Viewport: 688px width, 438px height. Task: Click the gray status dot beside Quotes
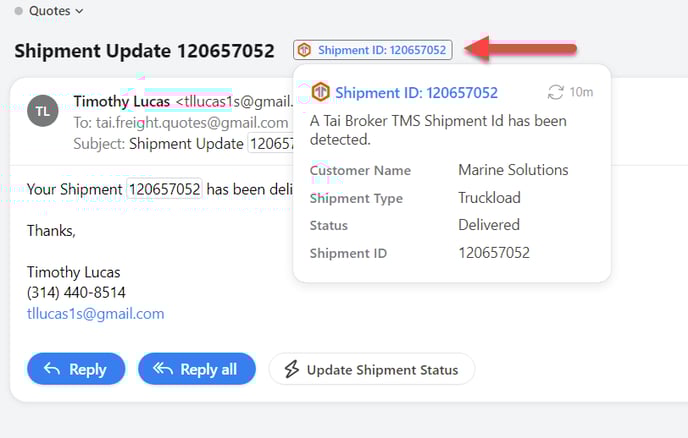pyautogui.click(x=18, y=11)
